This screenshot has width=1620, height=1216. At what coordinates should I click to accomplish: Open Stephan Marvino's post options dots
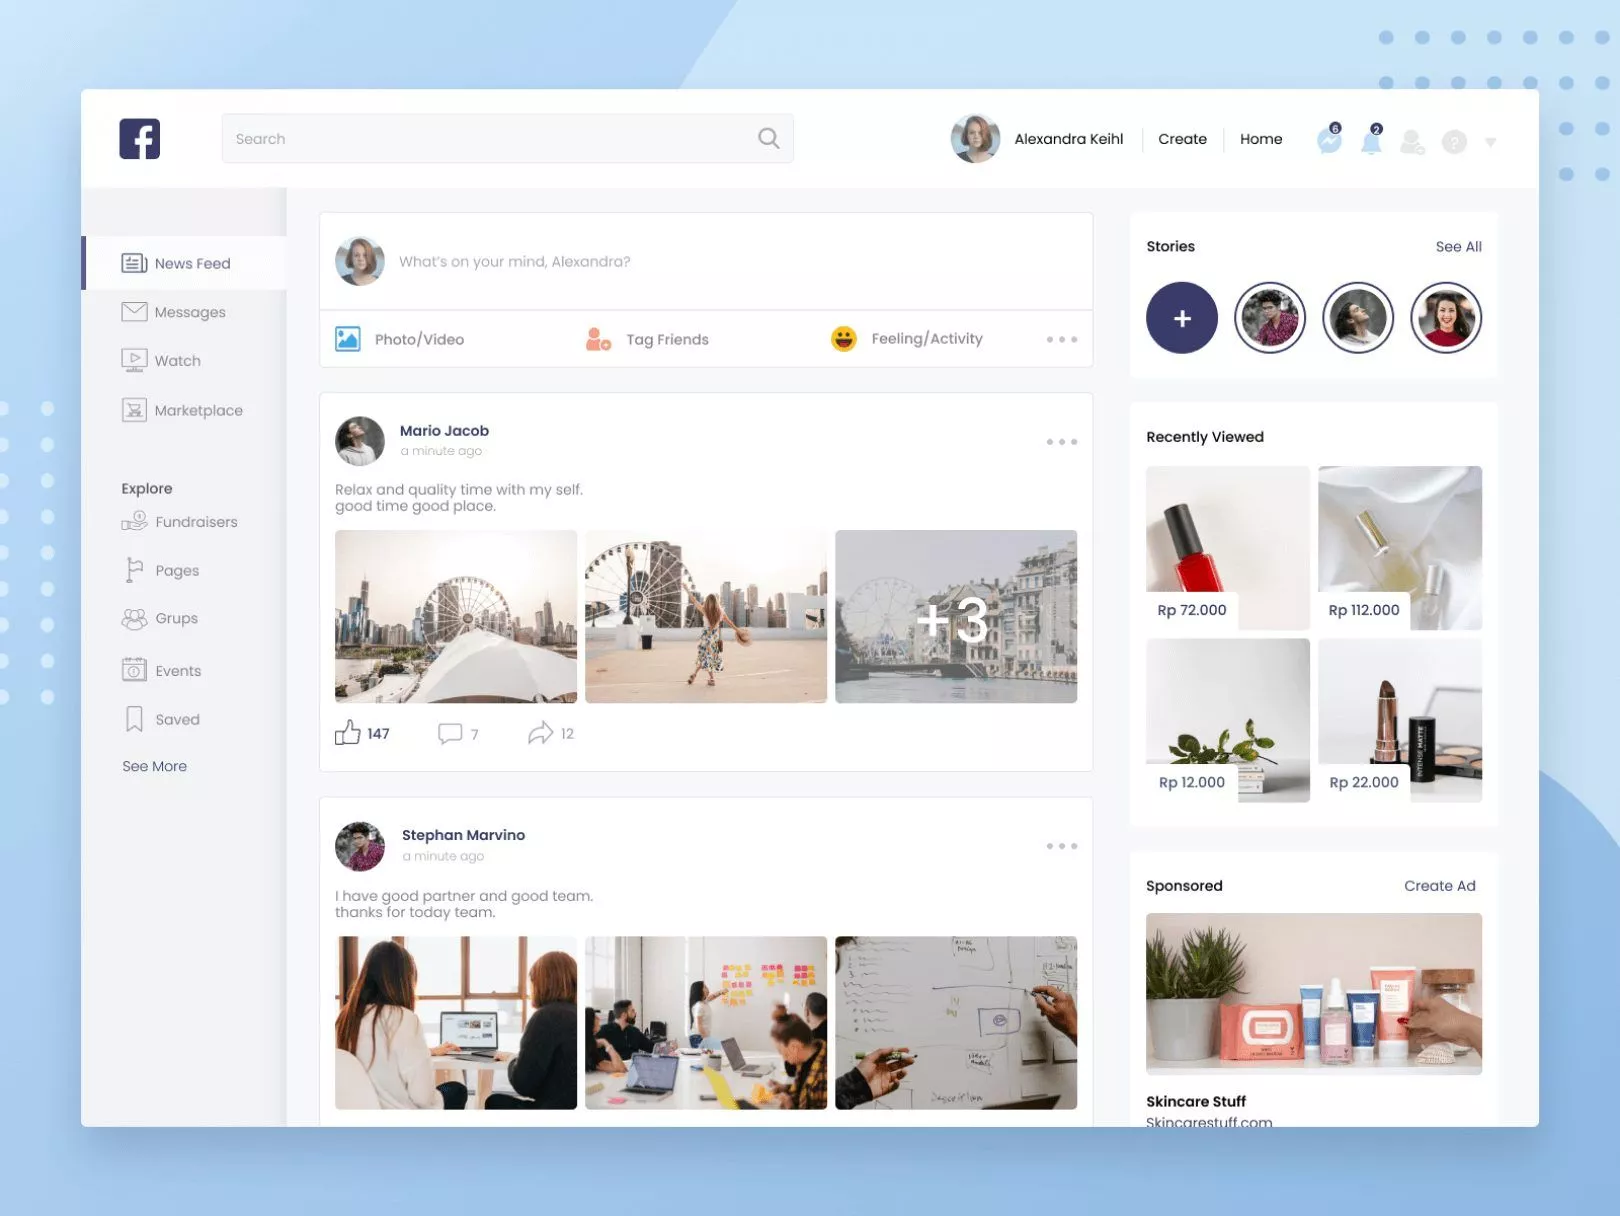click(x=1061, y=846)
